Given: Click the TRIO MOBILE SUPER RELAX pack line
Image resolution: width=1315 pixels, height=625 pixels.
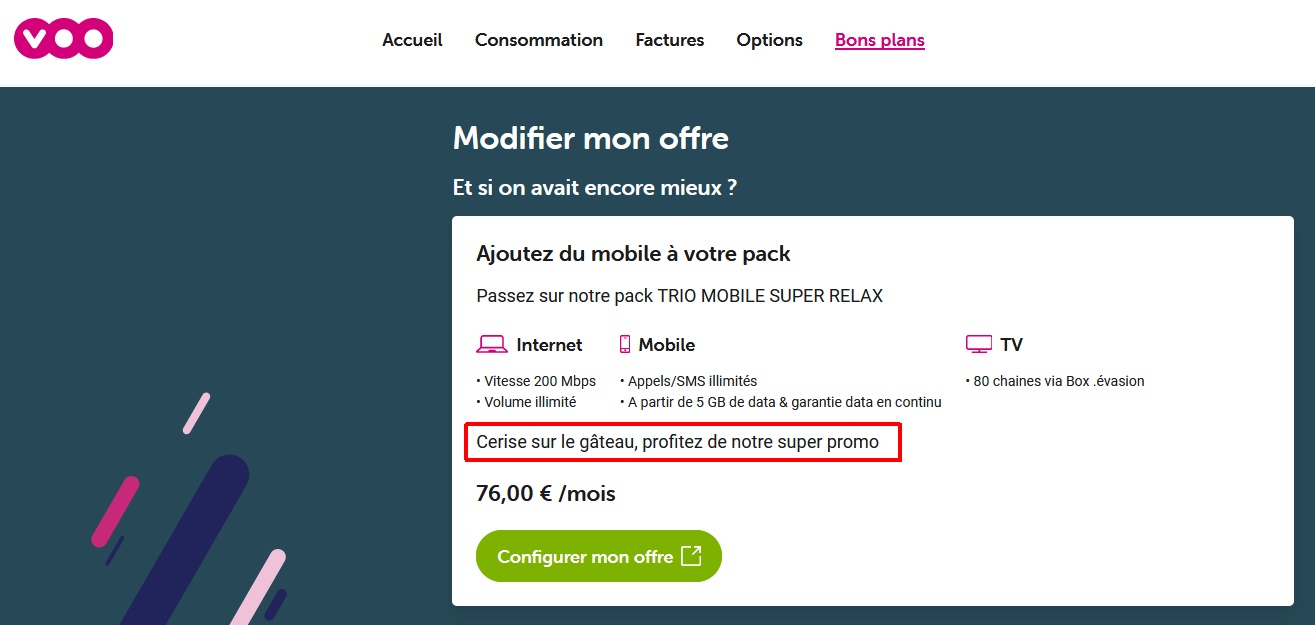Looking at the screenshot, I should pos(679,296).
